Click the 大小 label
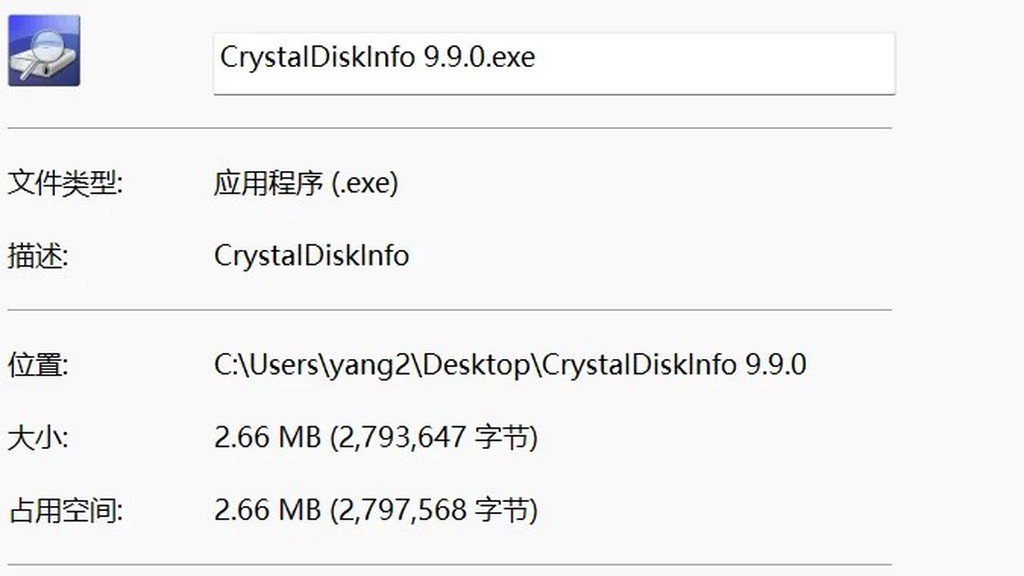 [x=38, y=437]
